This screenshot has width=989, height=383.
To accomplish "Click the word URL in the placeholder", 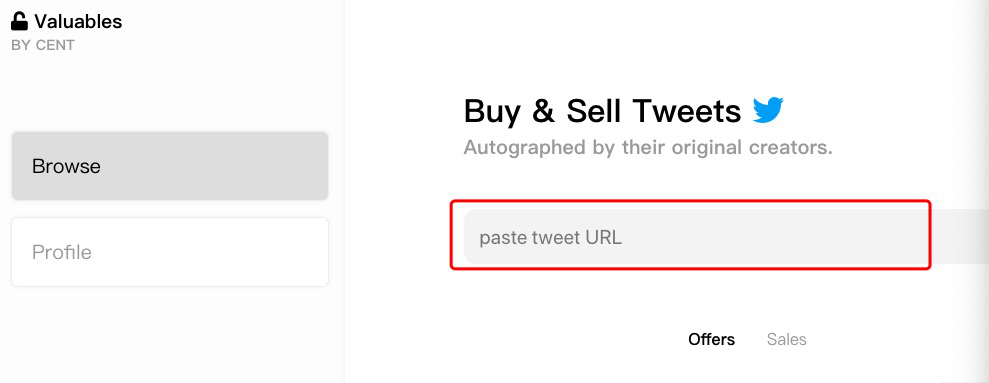I will point(604,237).
